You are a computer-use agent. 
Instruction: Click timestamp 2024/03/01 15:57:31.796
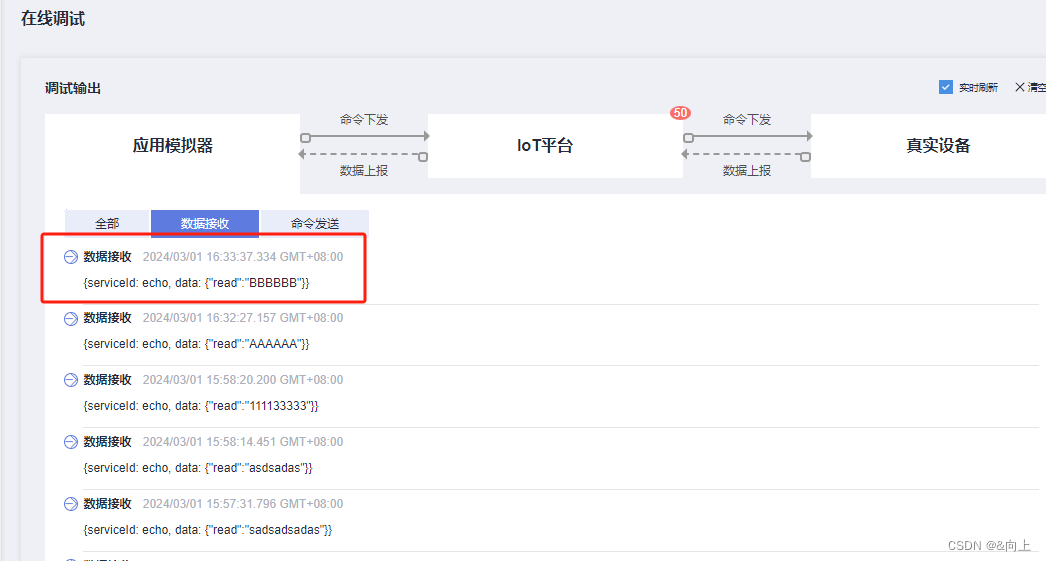click(243, 504)
